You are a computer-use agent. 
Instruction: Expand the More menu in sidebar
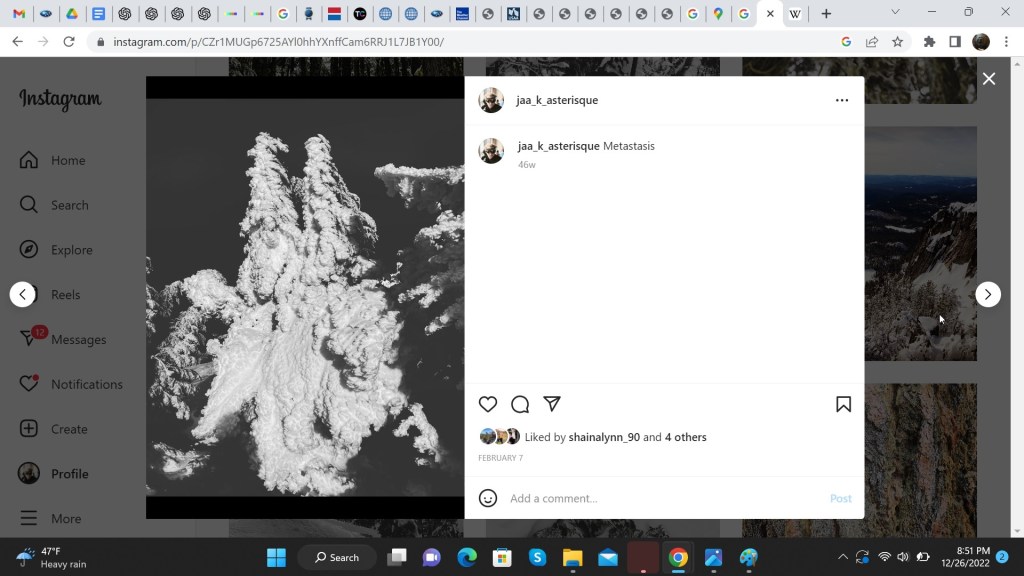click(x=65, y=519)
